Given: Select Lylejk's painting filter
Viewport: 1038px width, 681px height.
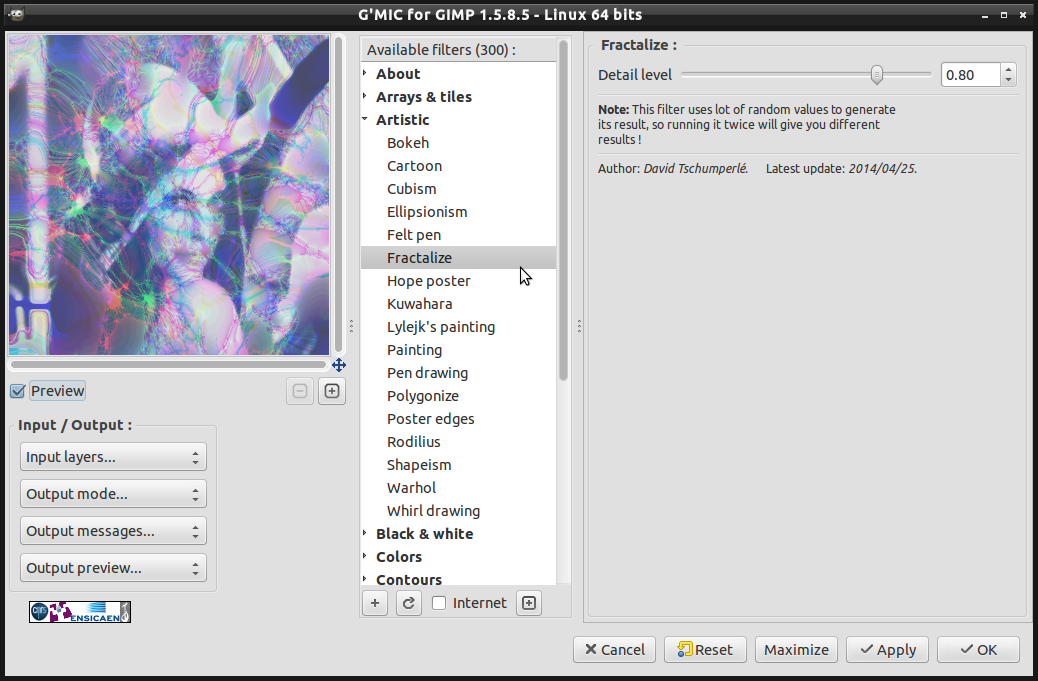Looking at the screenshot, I should click(x=441, y=327).
